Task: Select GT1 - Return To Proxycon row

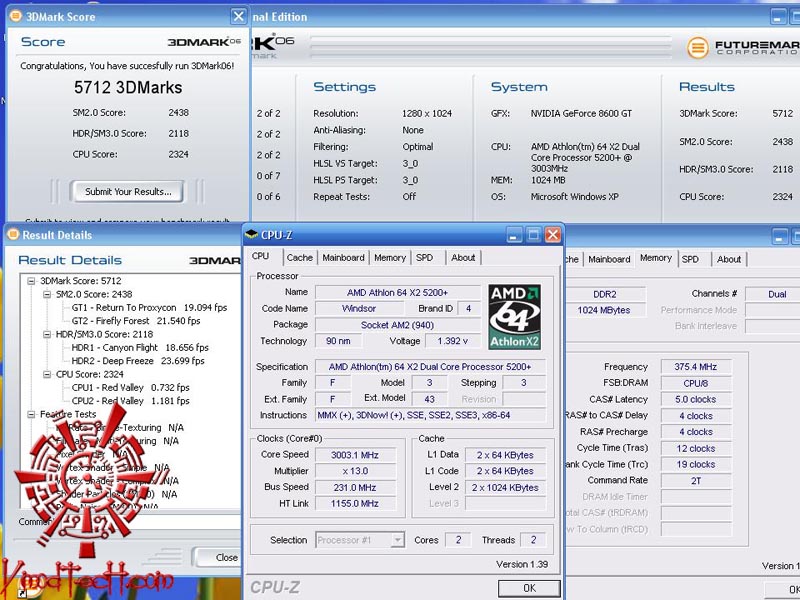Action: point(149,308)
